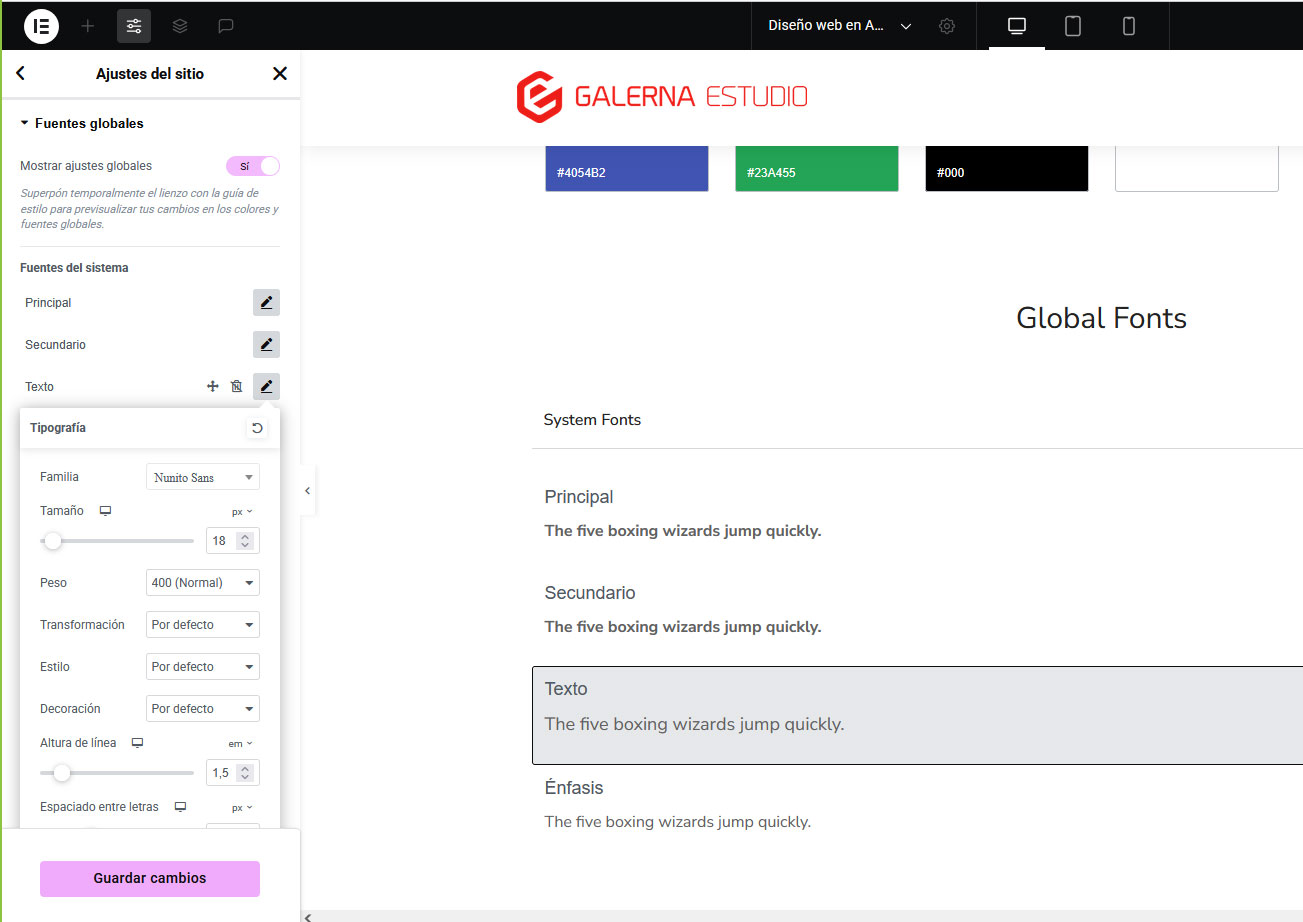Click Guardar cambios button
Screen dimensions: 1303x922
pos(150,878)
